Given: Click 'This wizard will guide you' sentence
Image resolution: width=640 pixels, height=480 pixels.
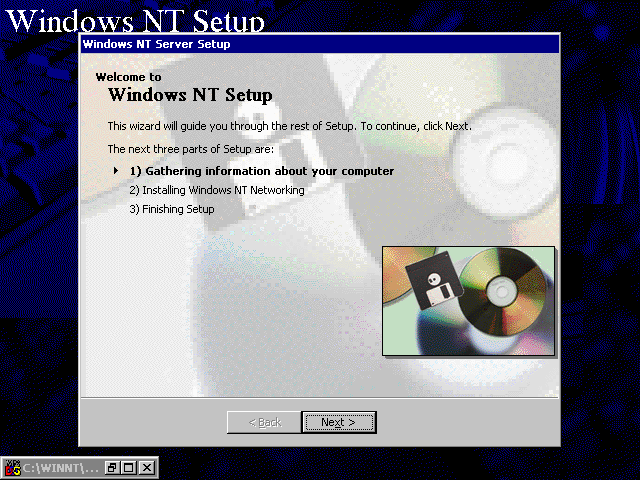Looking at the screenshot, I should click(x=289, y=126).
